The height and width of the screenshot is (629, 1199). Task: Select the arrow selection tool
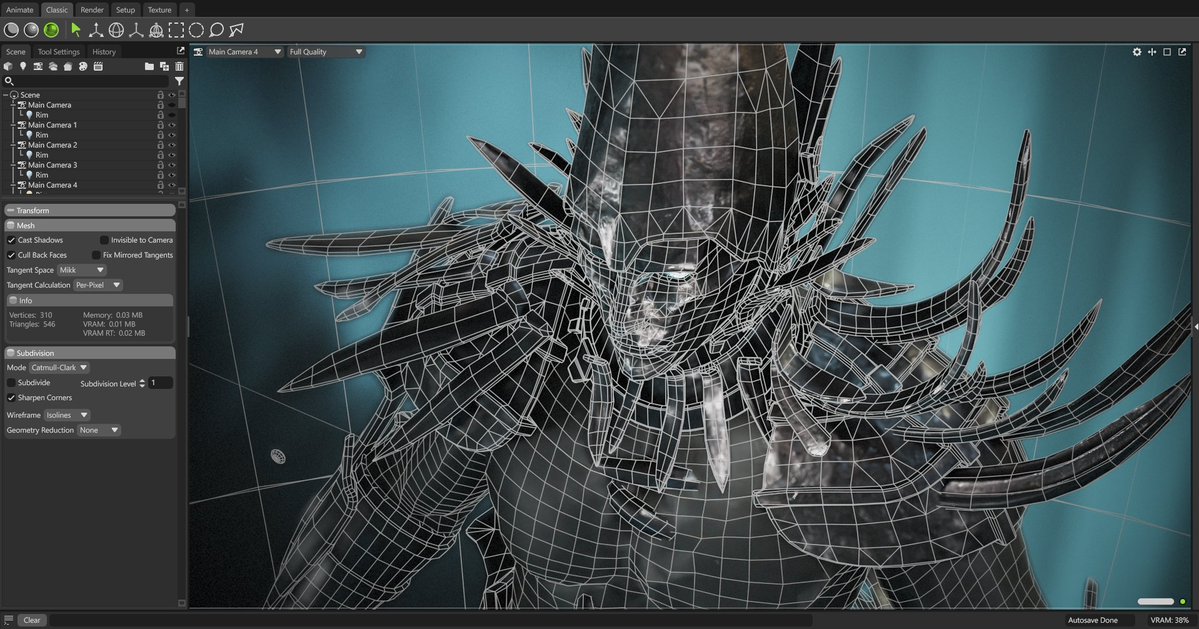pyautogui.click(x=76, y=30)
